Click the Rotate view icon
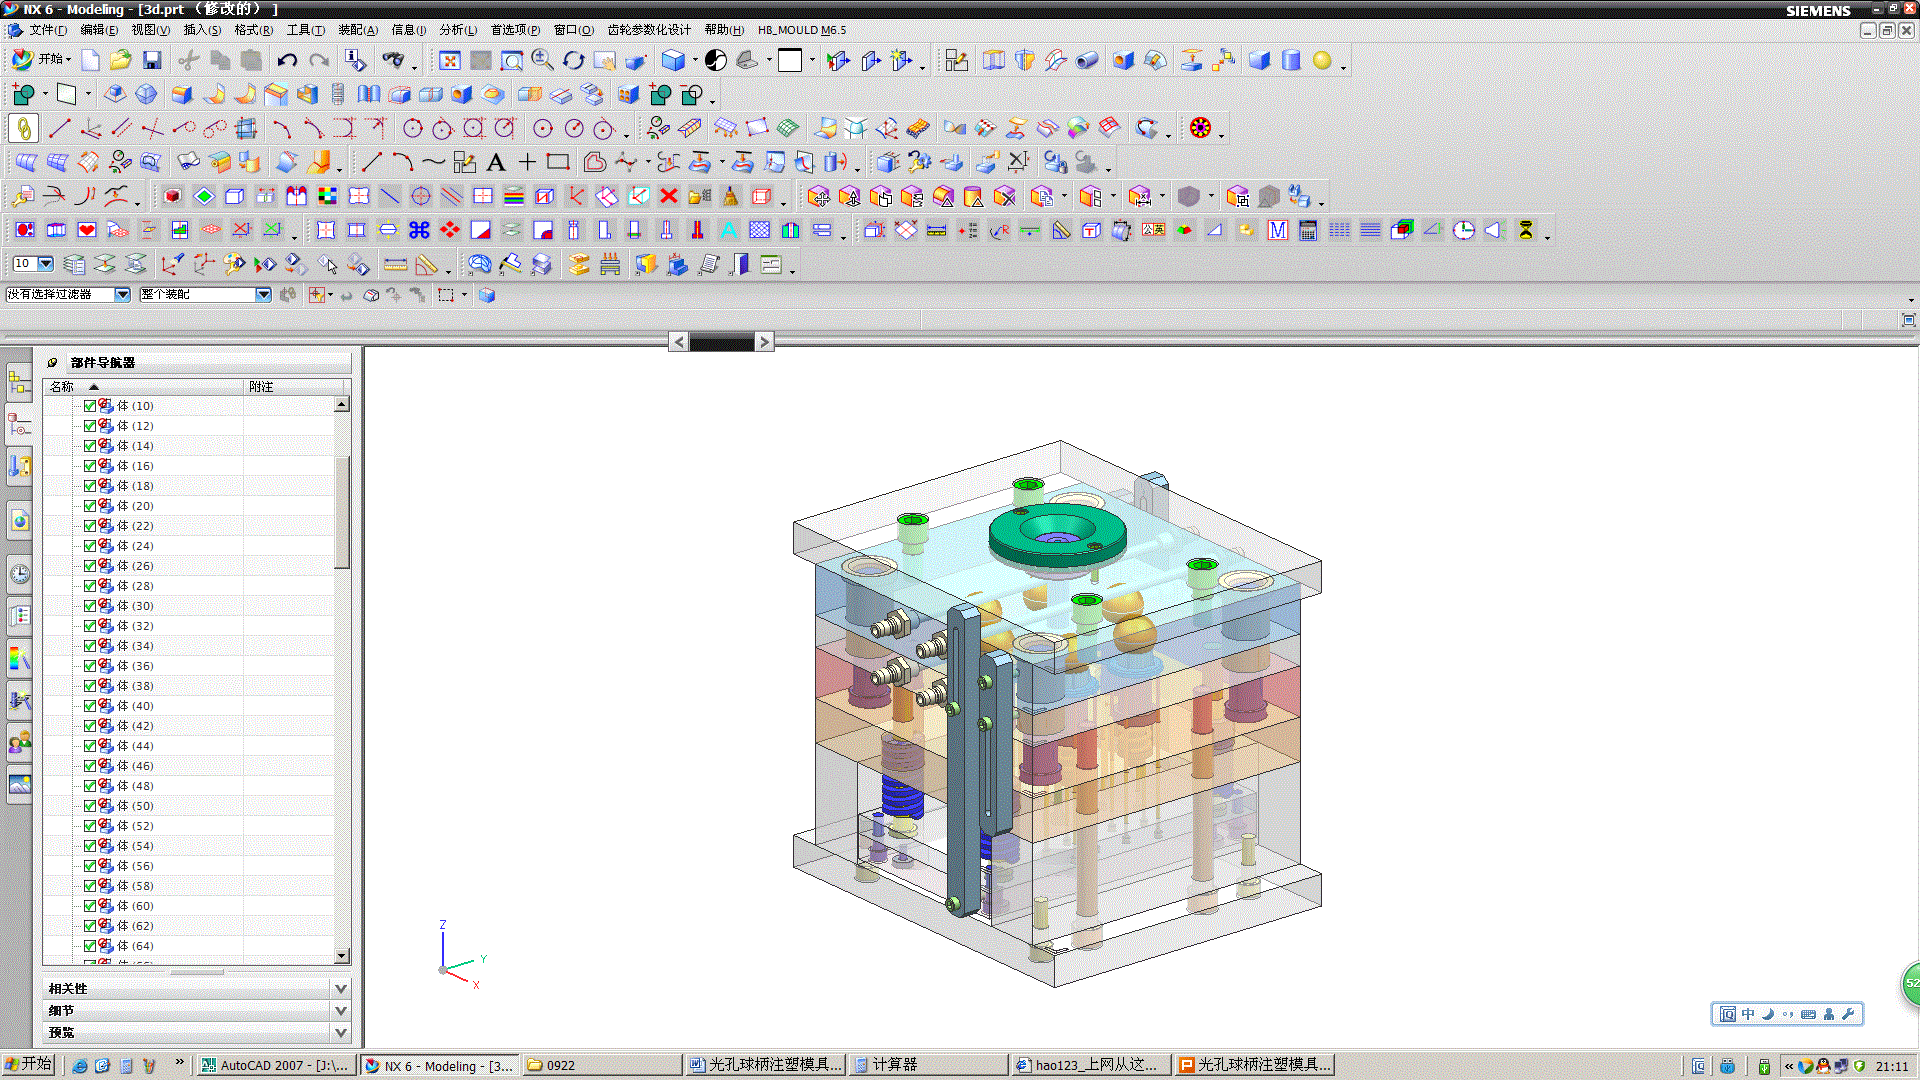Screen dimensions: 1920x1080 (x=573, y=61)
